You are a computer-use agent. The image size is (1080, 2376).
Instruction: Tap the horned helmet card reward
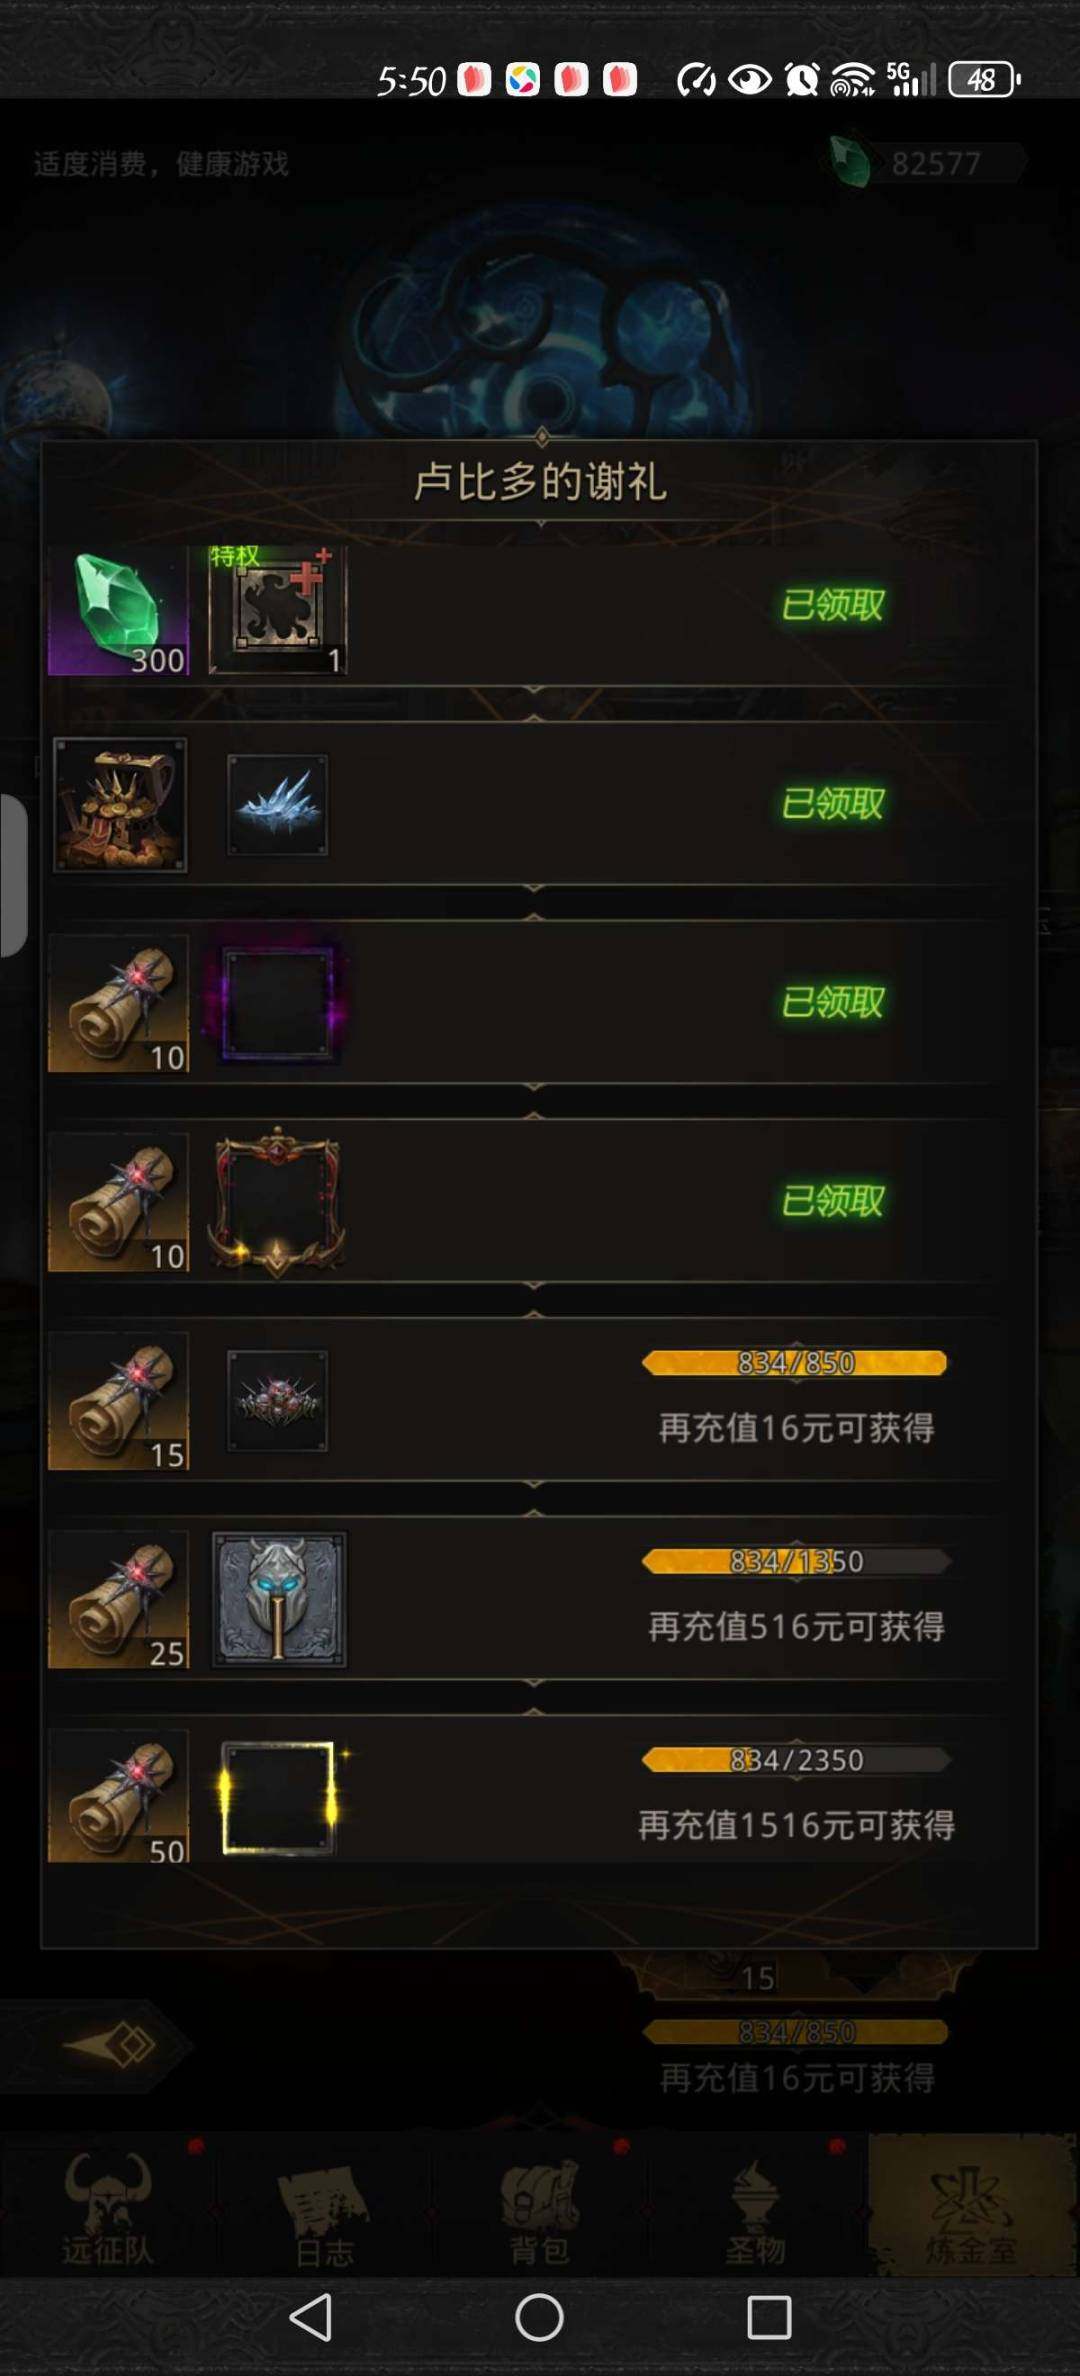pos(279,1600)
